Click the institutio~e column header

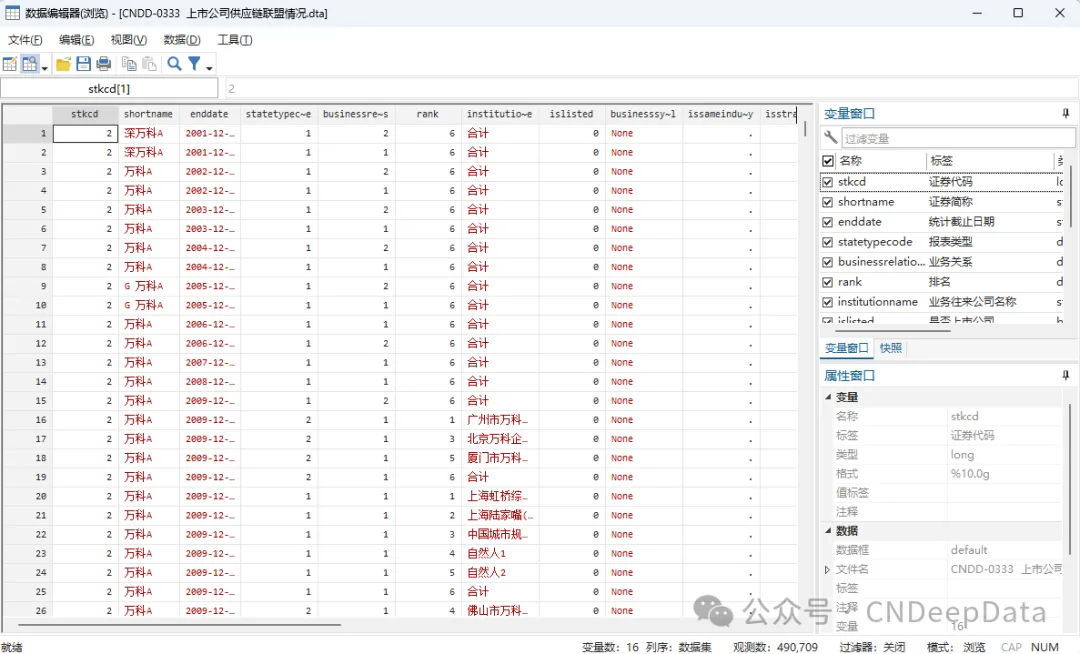499,114
